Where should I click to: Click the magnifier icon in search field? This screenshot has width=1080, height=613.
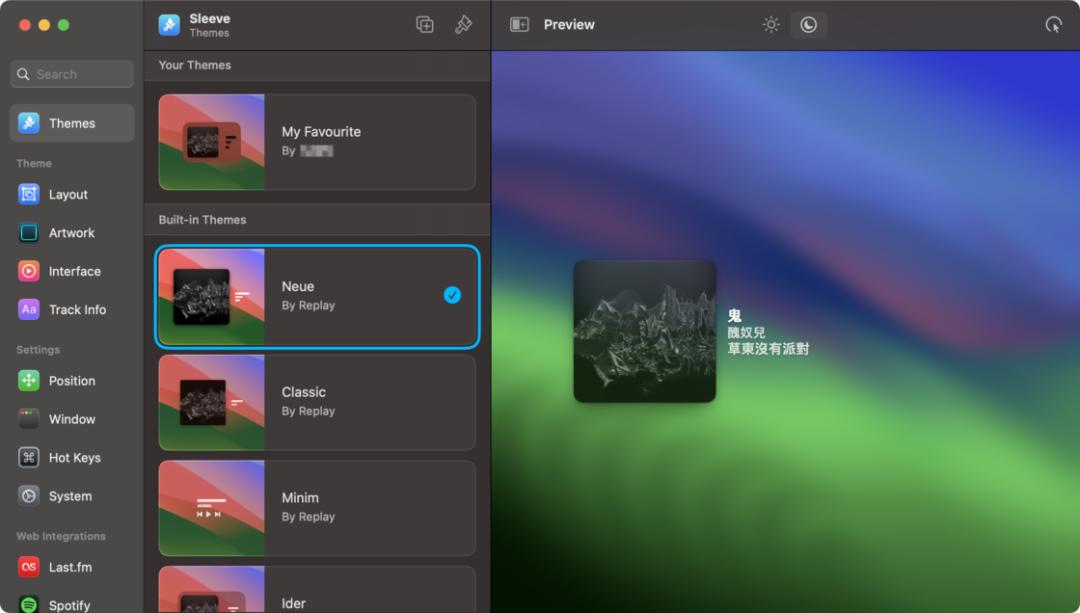(23, 74)
